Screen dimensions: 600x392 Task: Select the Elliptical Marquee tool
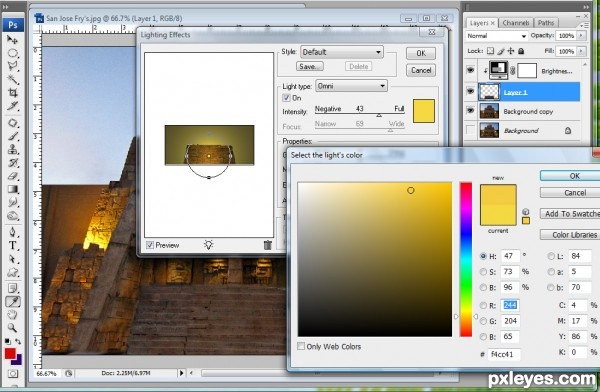pyautogui.click(x=13, y=53)
